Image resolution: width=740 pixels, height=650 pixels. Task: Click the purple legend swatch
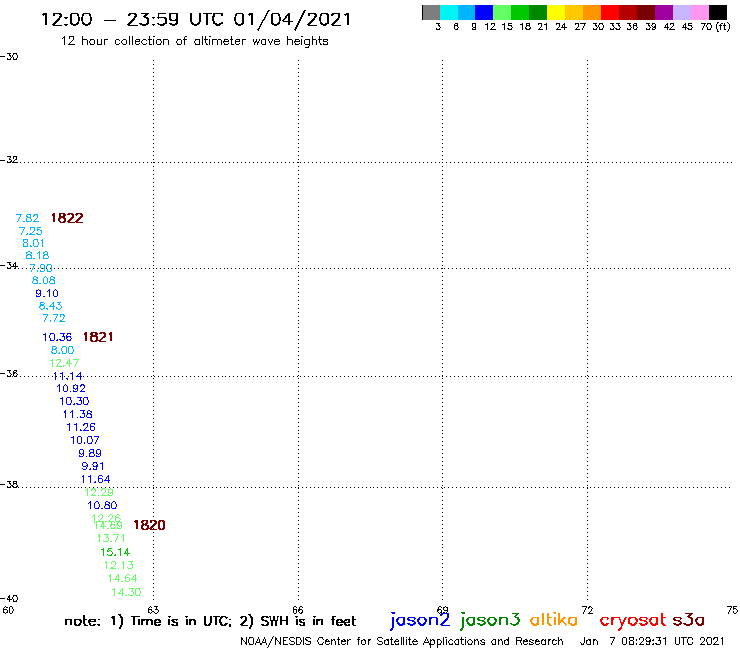point(664,12)
